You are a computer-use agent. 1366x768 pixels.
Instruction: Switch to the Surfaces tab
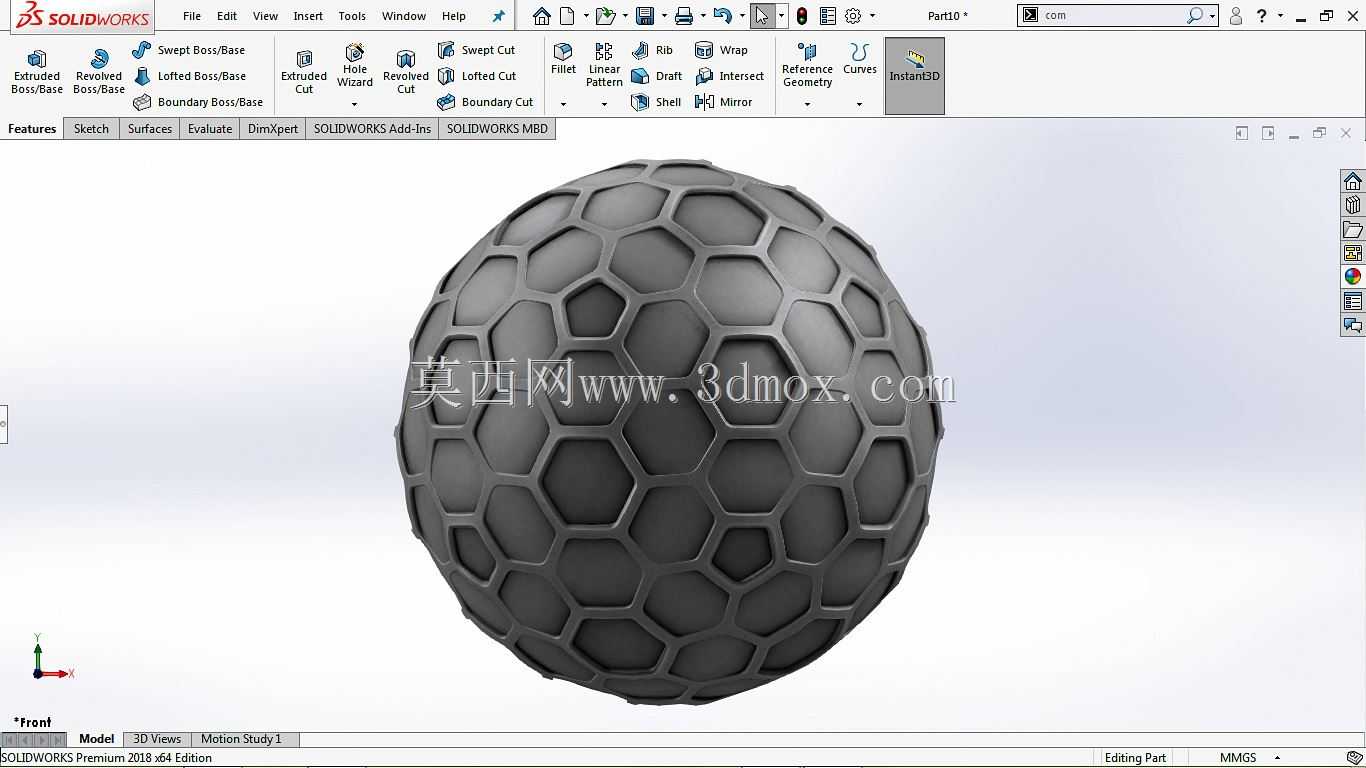[150, 129]
